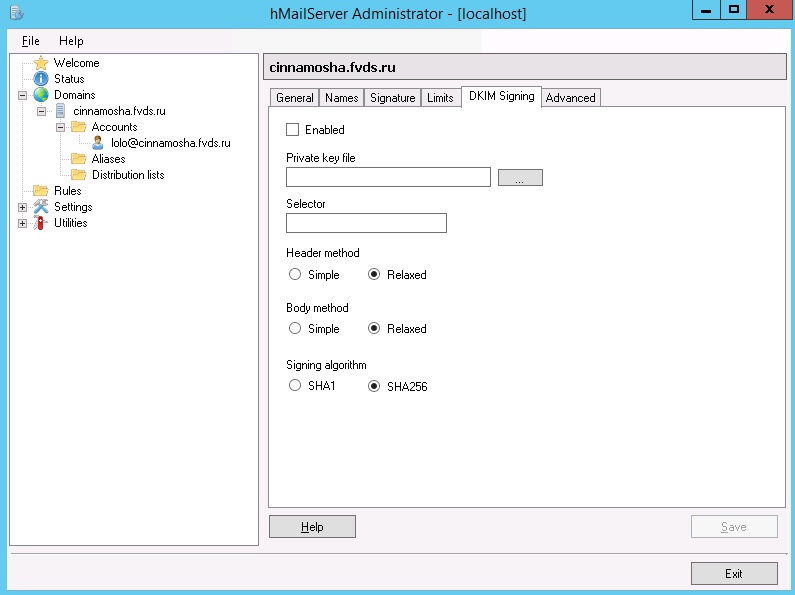Switch to the Advanced tab
Image resolution: width=795 pixels, height=595 pixels.
click(570, 98)
